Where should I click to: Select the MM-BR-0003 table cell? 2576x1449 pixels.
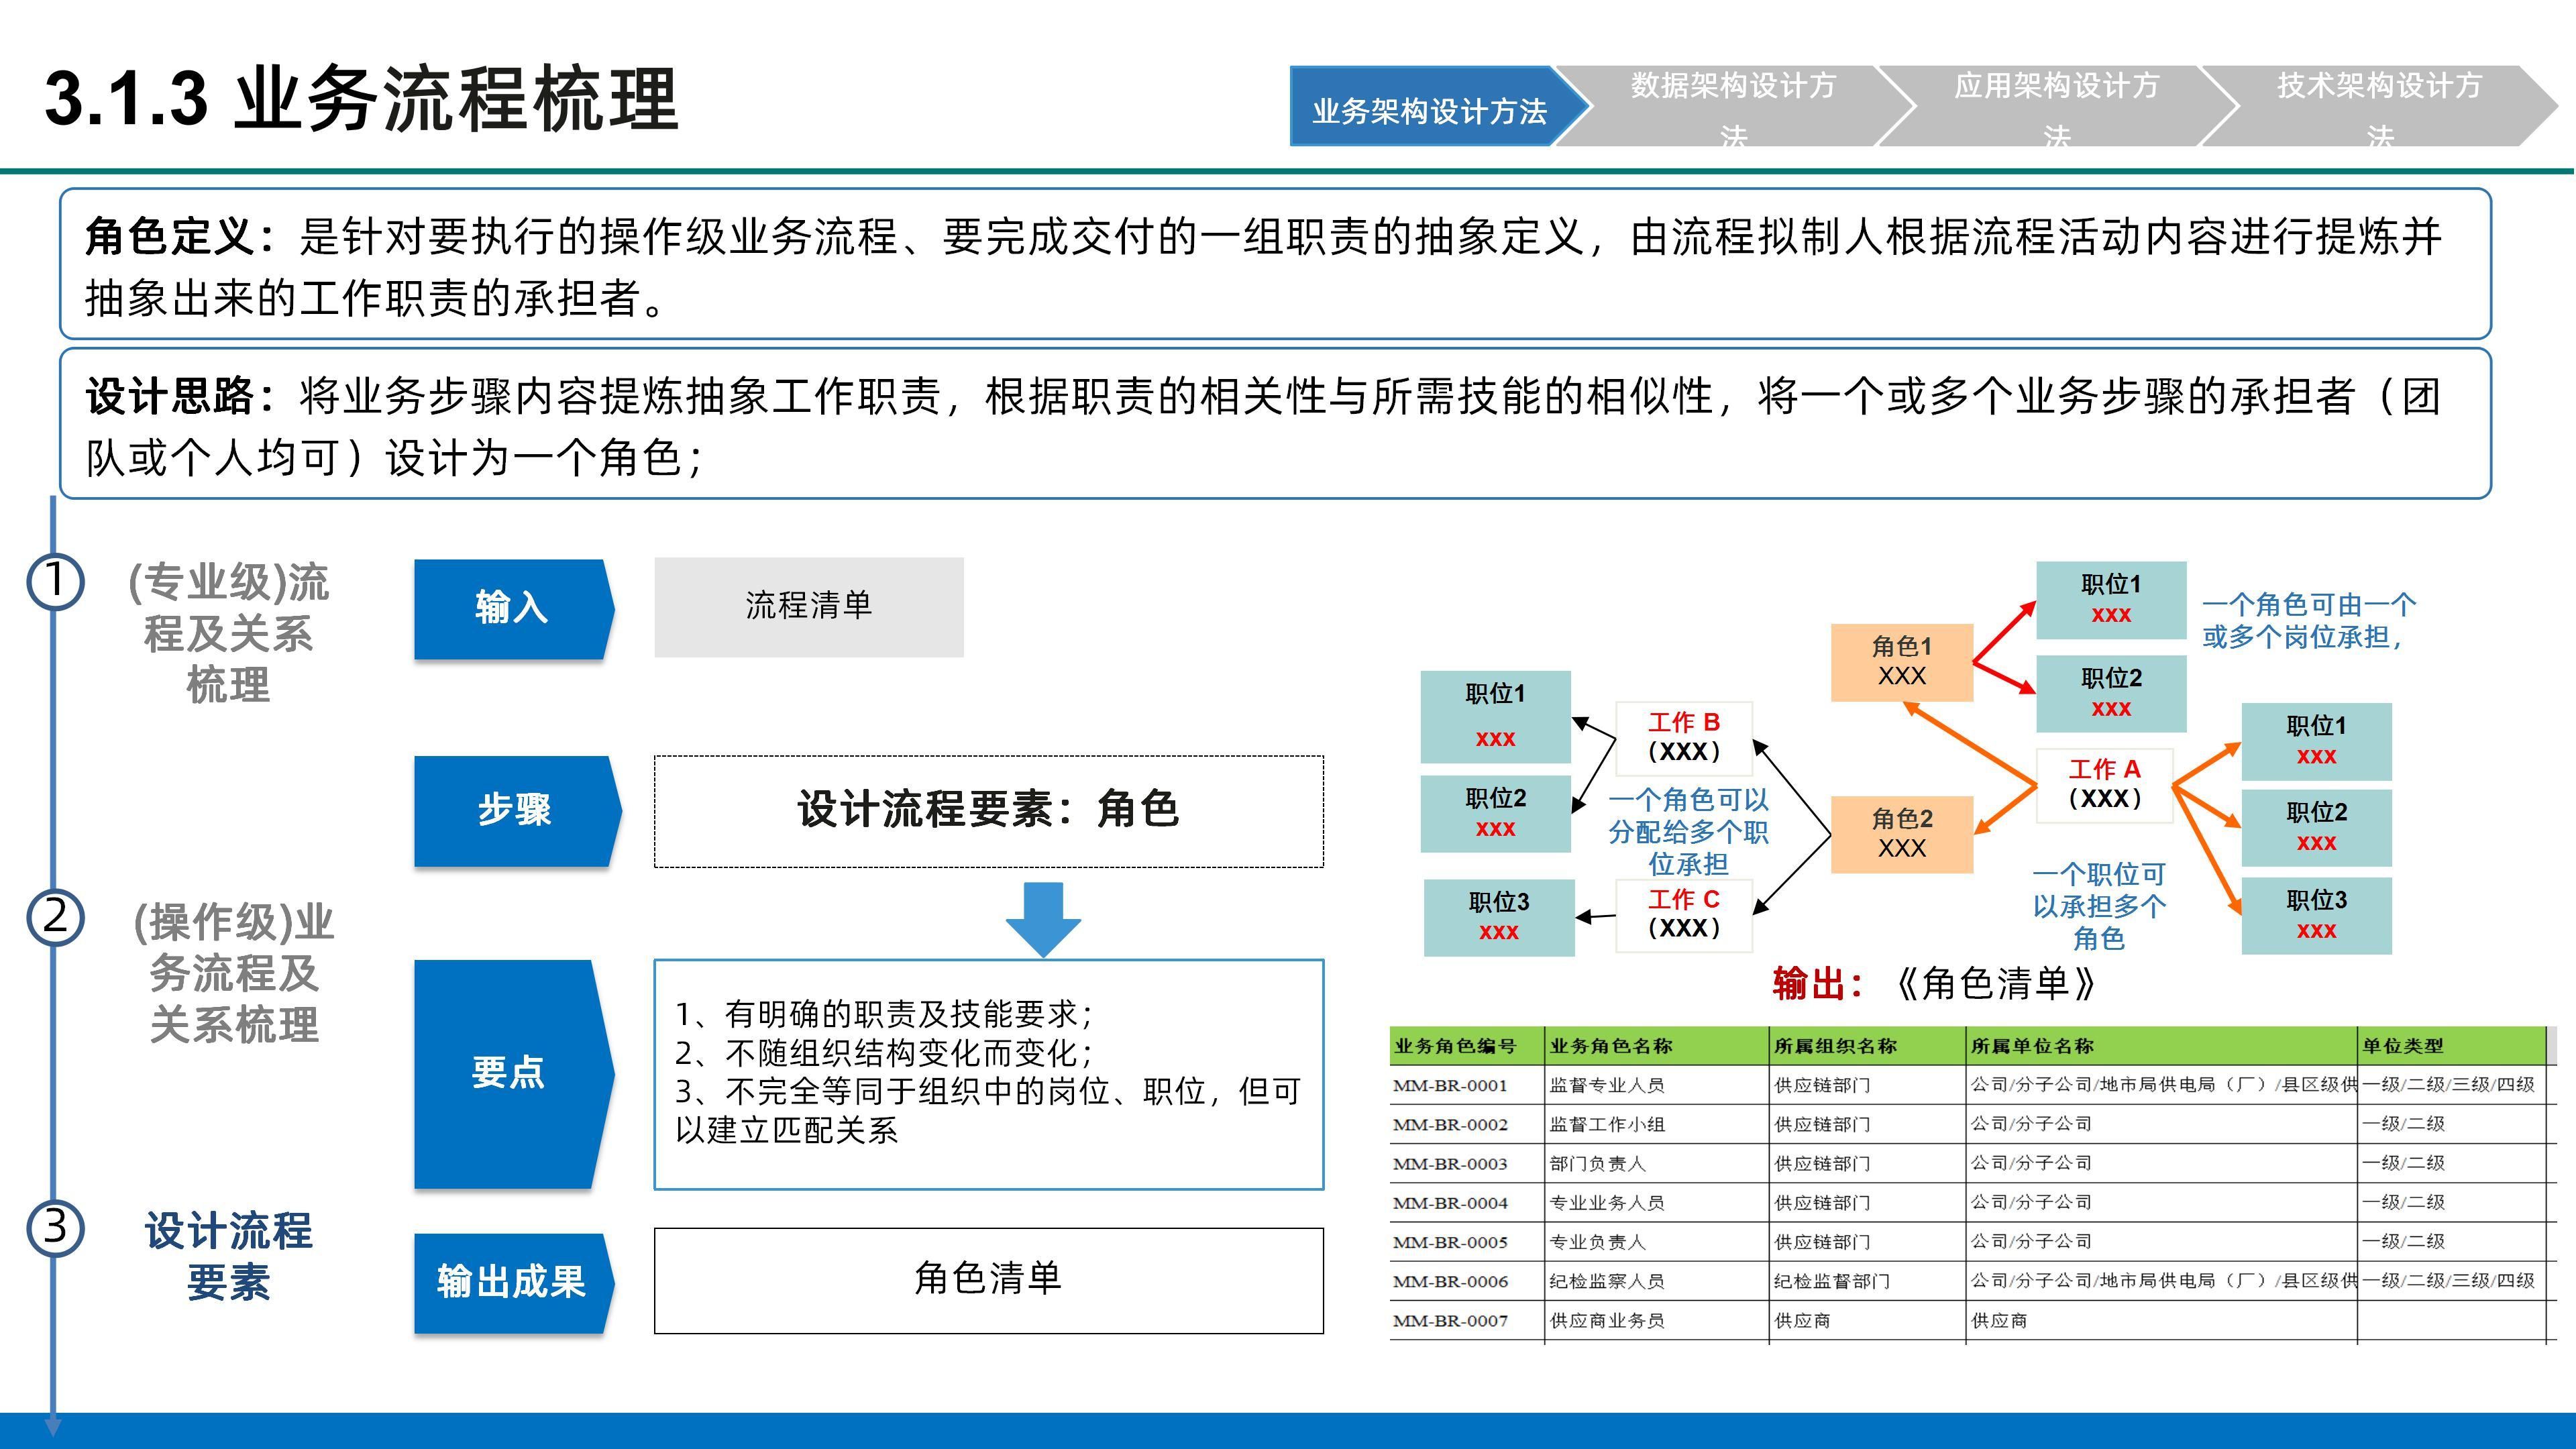[1466, 1163]
